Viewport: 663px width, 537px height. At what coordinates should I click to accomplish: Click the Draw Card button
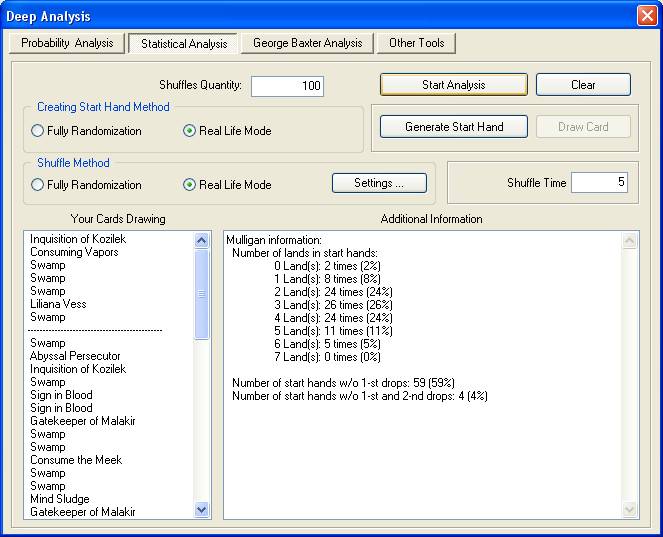(583, 126)
